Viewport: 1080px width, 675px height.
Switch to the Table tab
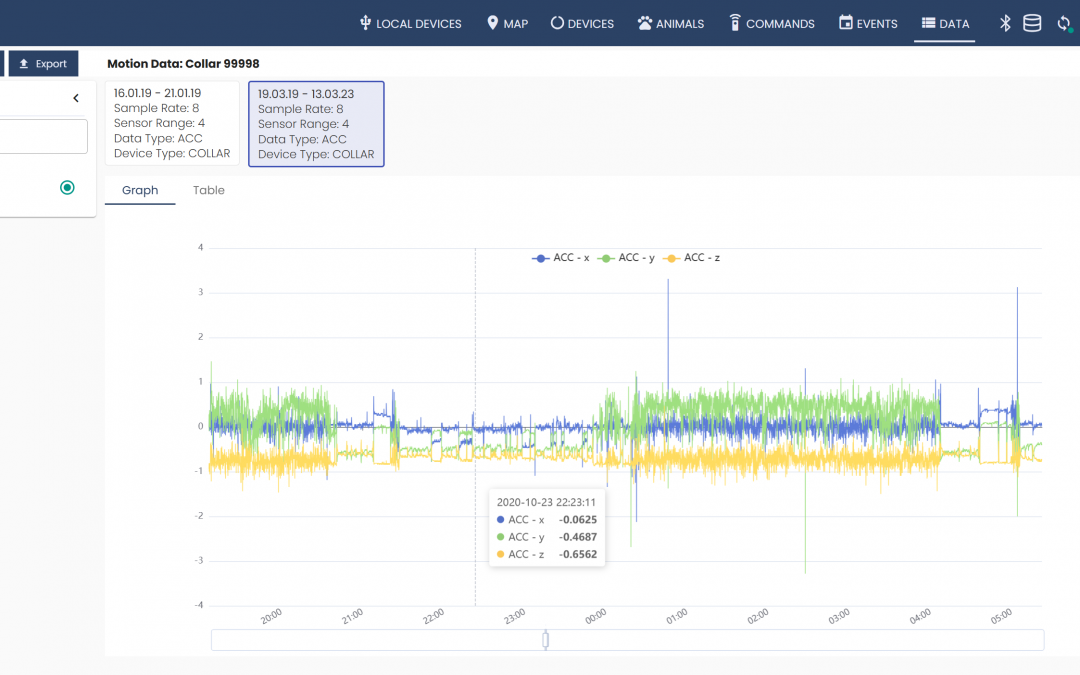point(209,190)
